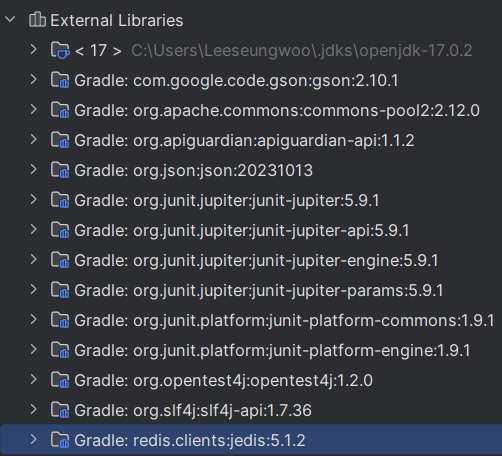Expand the junit-platform-commons:1.9.1 node

click(33, 320)
